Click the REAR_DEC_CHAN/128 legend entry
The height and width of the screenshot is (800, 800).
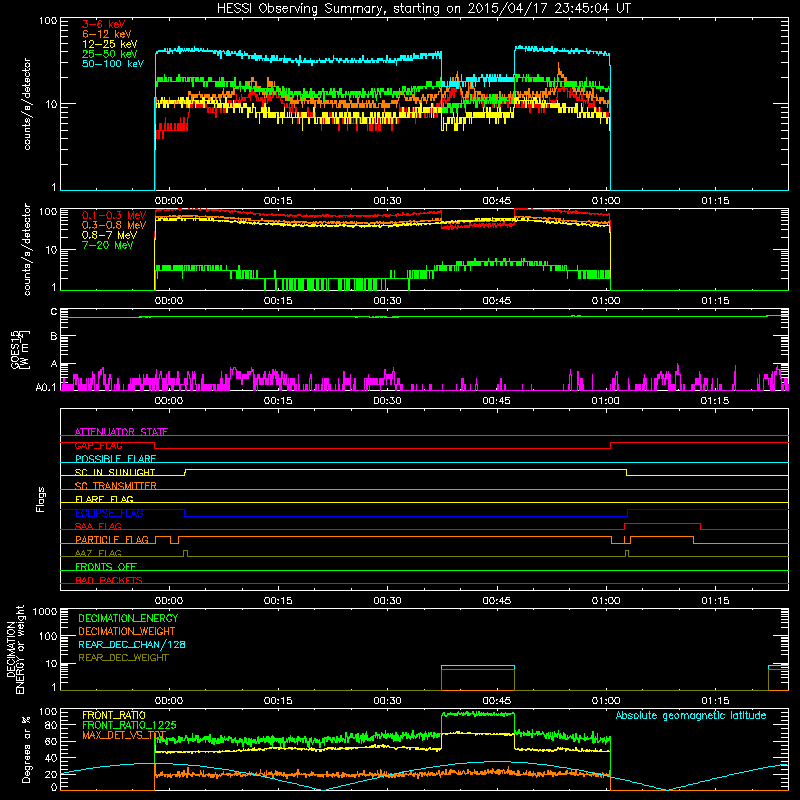[132, 645]
